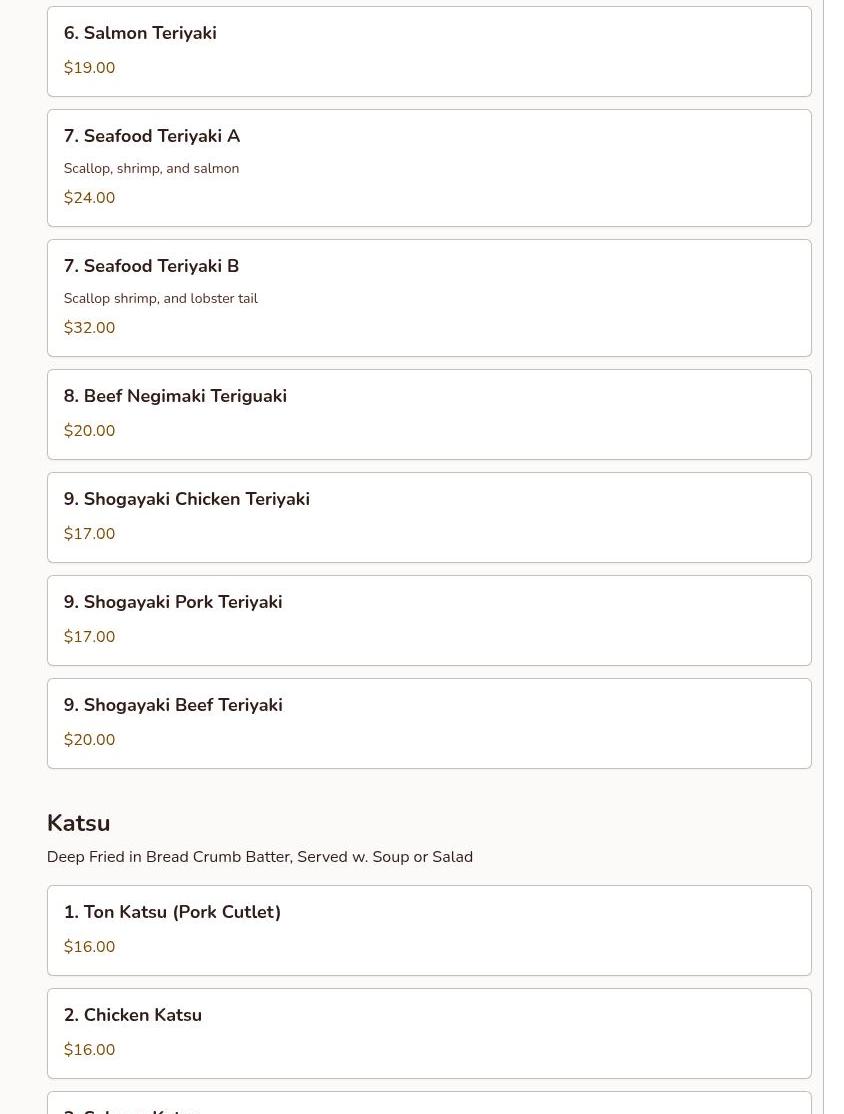Click the lobster tail description text
Viewport: 844px width, 1114px height.
click(160, 299)
